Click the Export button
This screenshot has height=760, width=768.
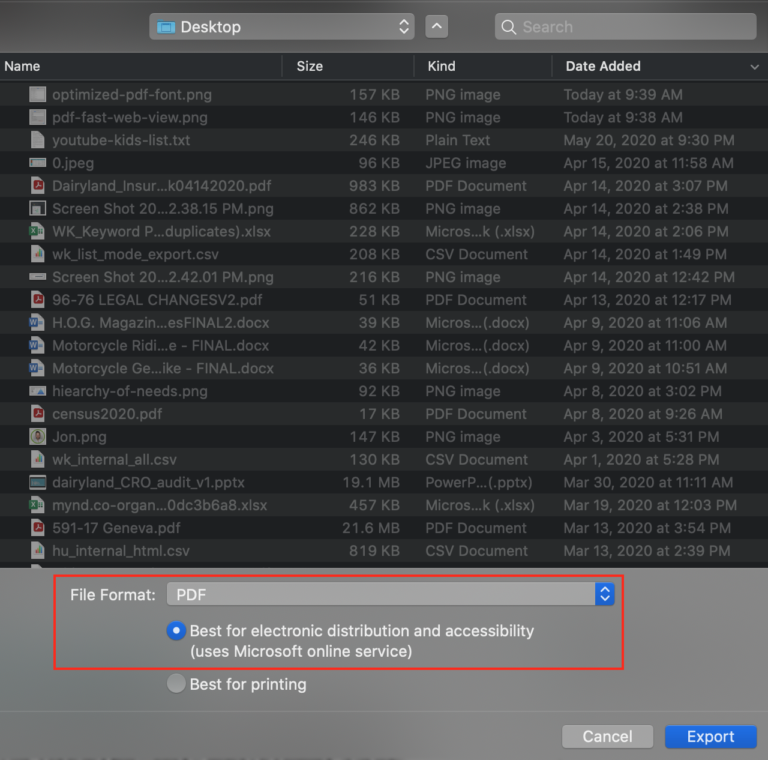pos(710,737)
